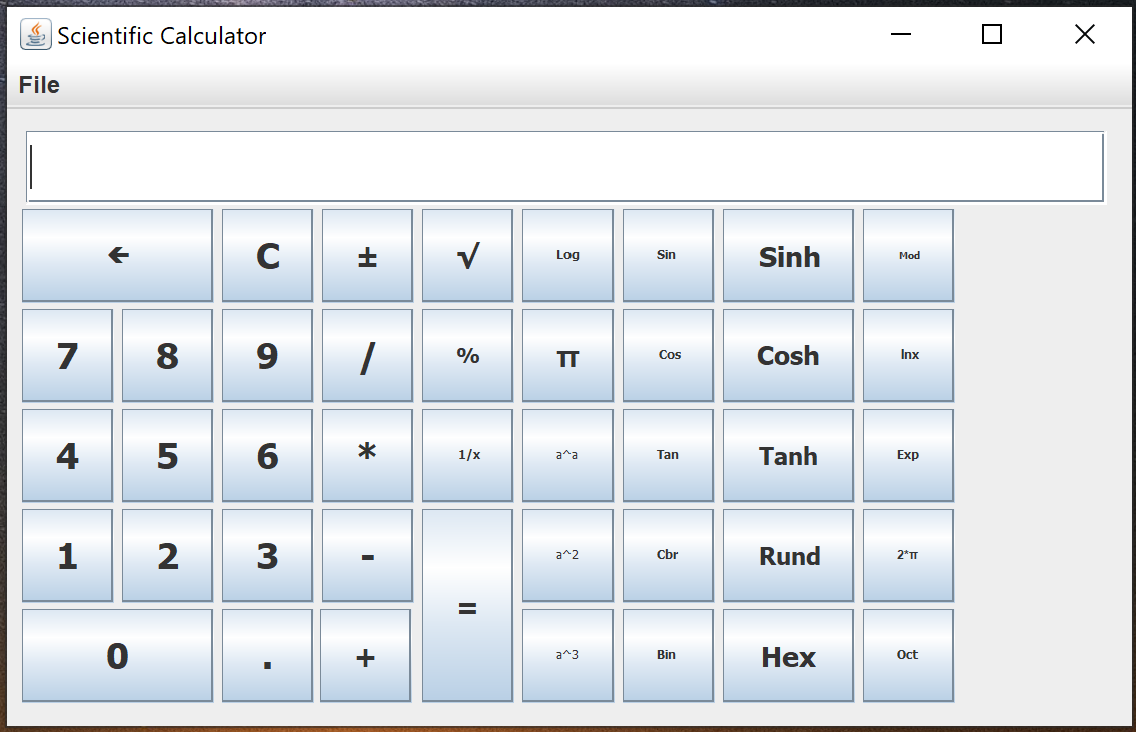Click the number 7 key
Image resolution: width=1136 pixels, height=732 pixels.
[x=67, y=355]
